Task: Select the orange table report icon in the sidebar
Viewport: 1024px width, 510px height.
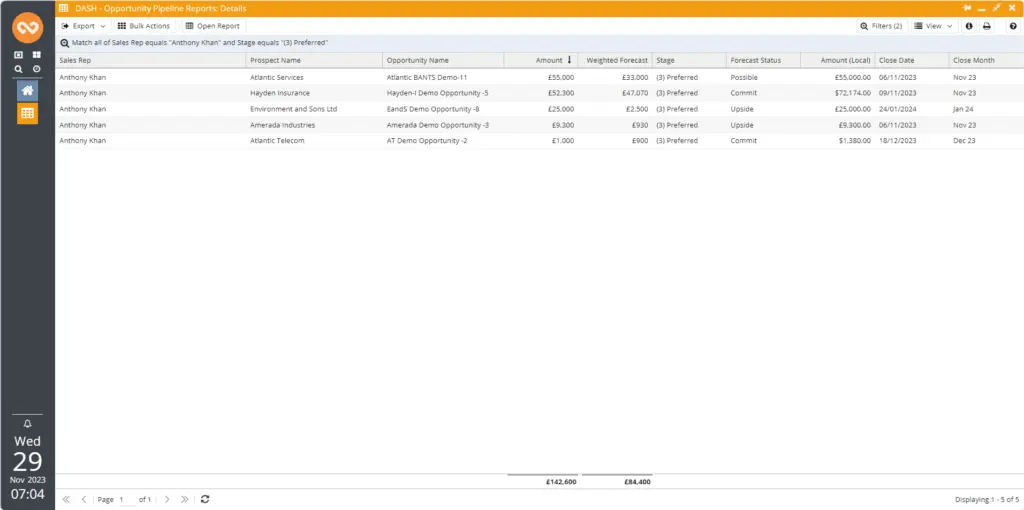Action: click(27, 113)
